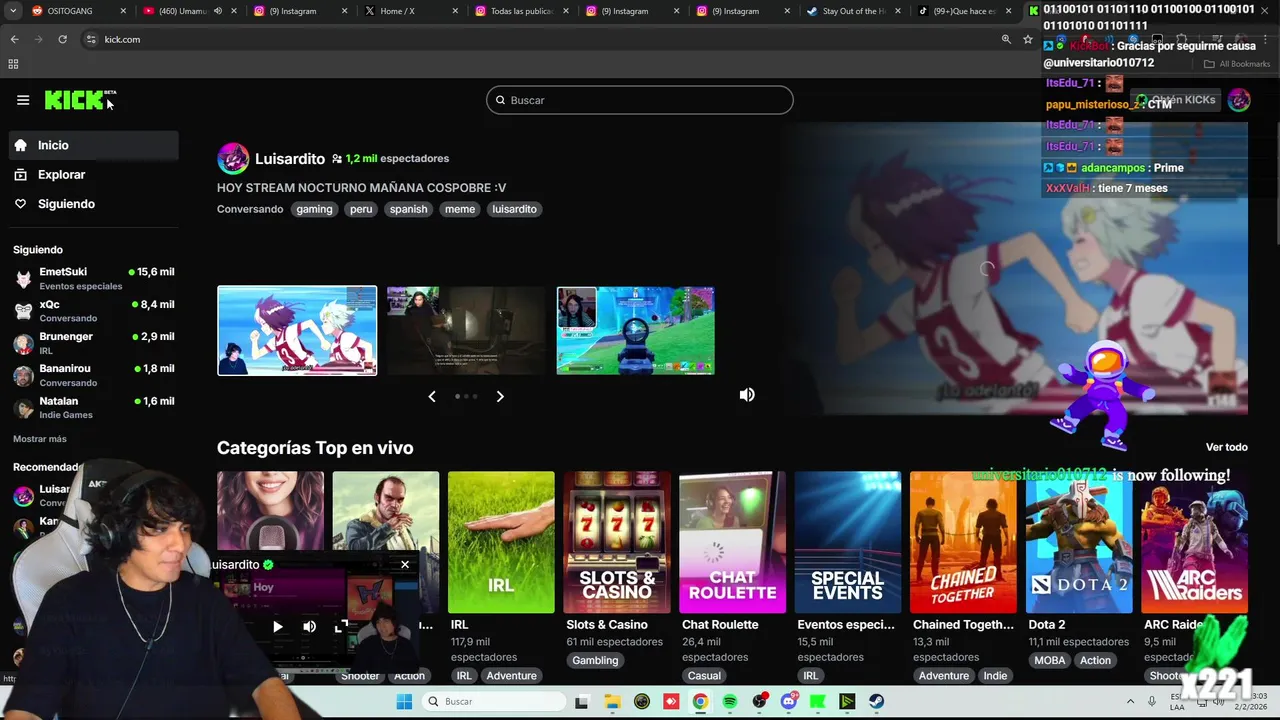Image resolution: width=1280 pixels, height=720 pixels.
Task: Open Steam from taskbar
Action: [877, 702]
